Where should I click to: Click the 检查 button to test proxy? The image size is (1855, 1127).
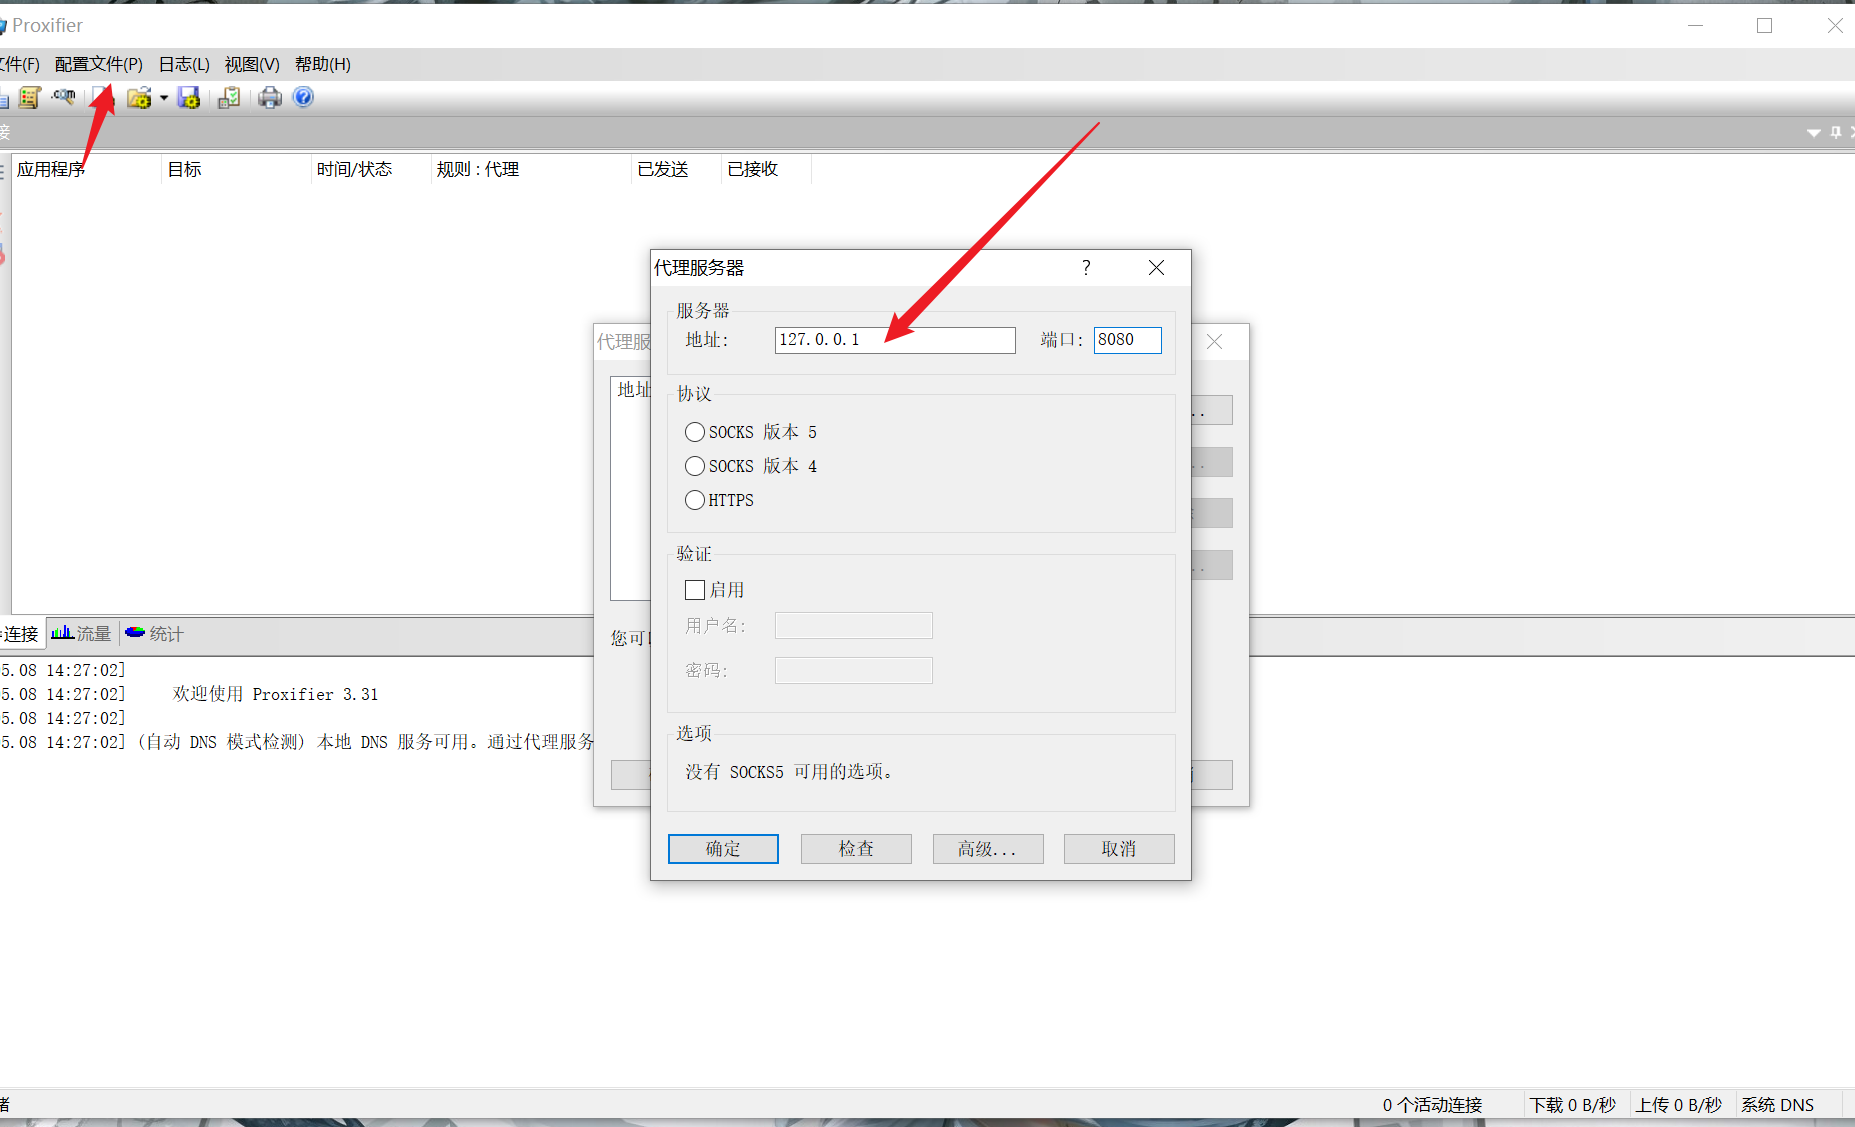(855, 848)
